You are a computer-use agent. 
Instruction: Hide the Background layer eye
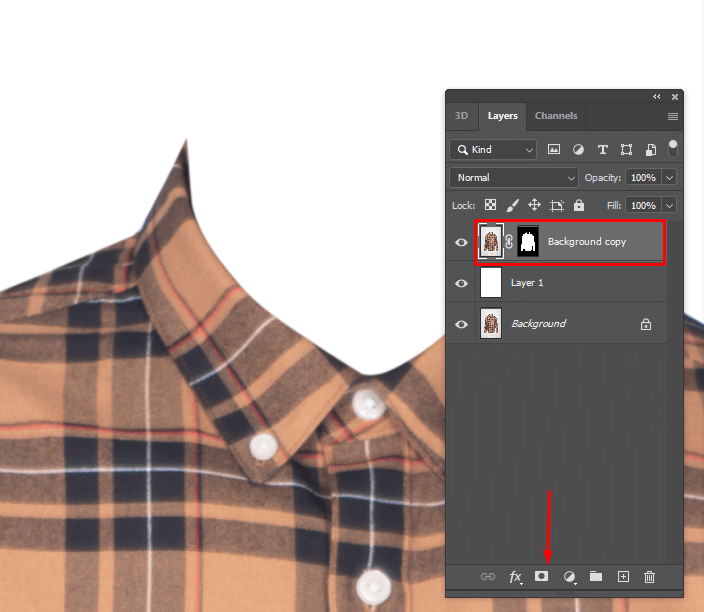tap(461, 324)
